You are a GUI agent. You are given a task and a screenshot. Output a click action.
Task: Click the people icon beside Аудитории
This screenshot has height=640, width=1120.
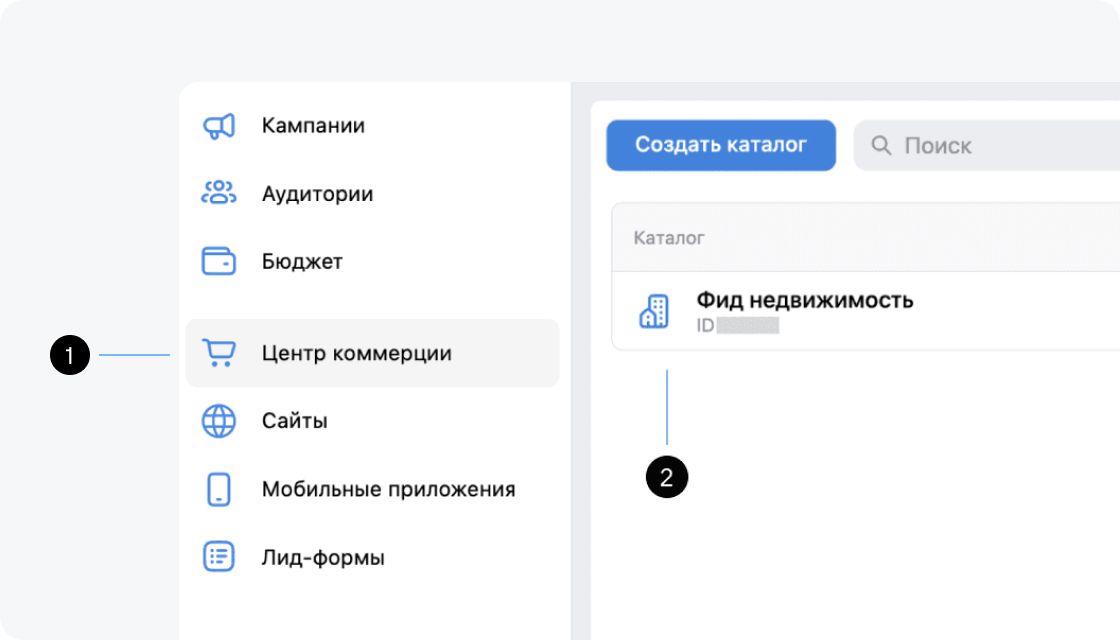click(x=219, y=194)
